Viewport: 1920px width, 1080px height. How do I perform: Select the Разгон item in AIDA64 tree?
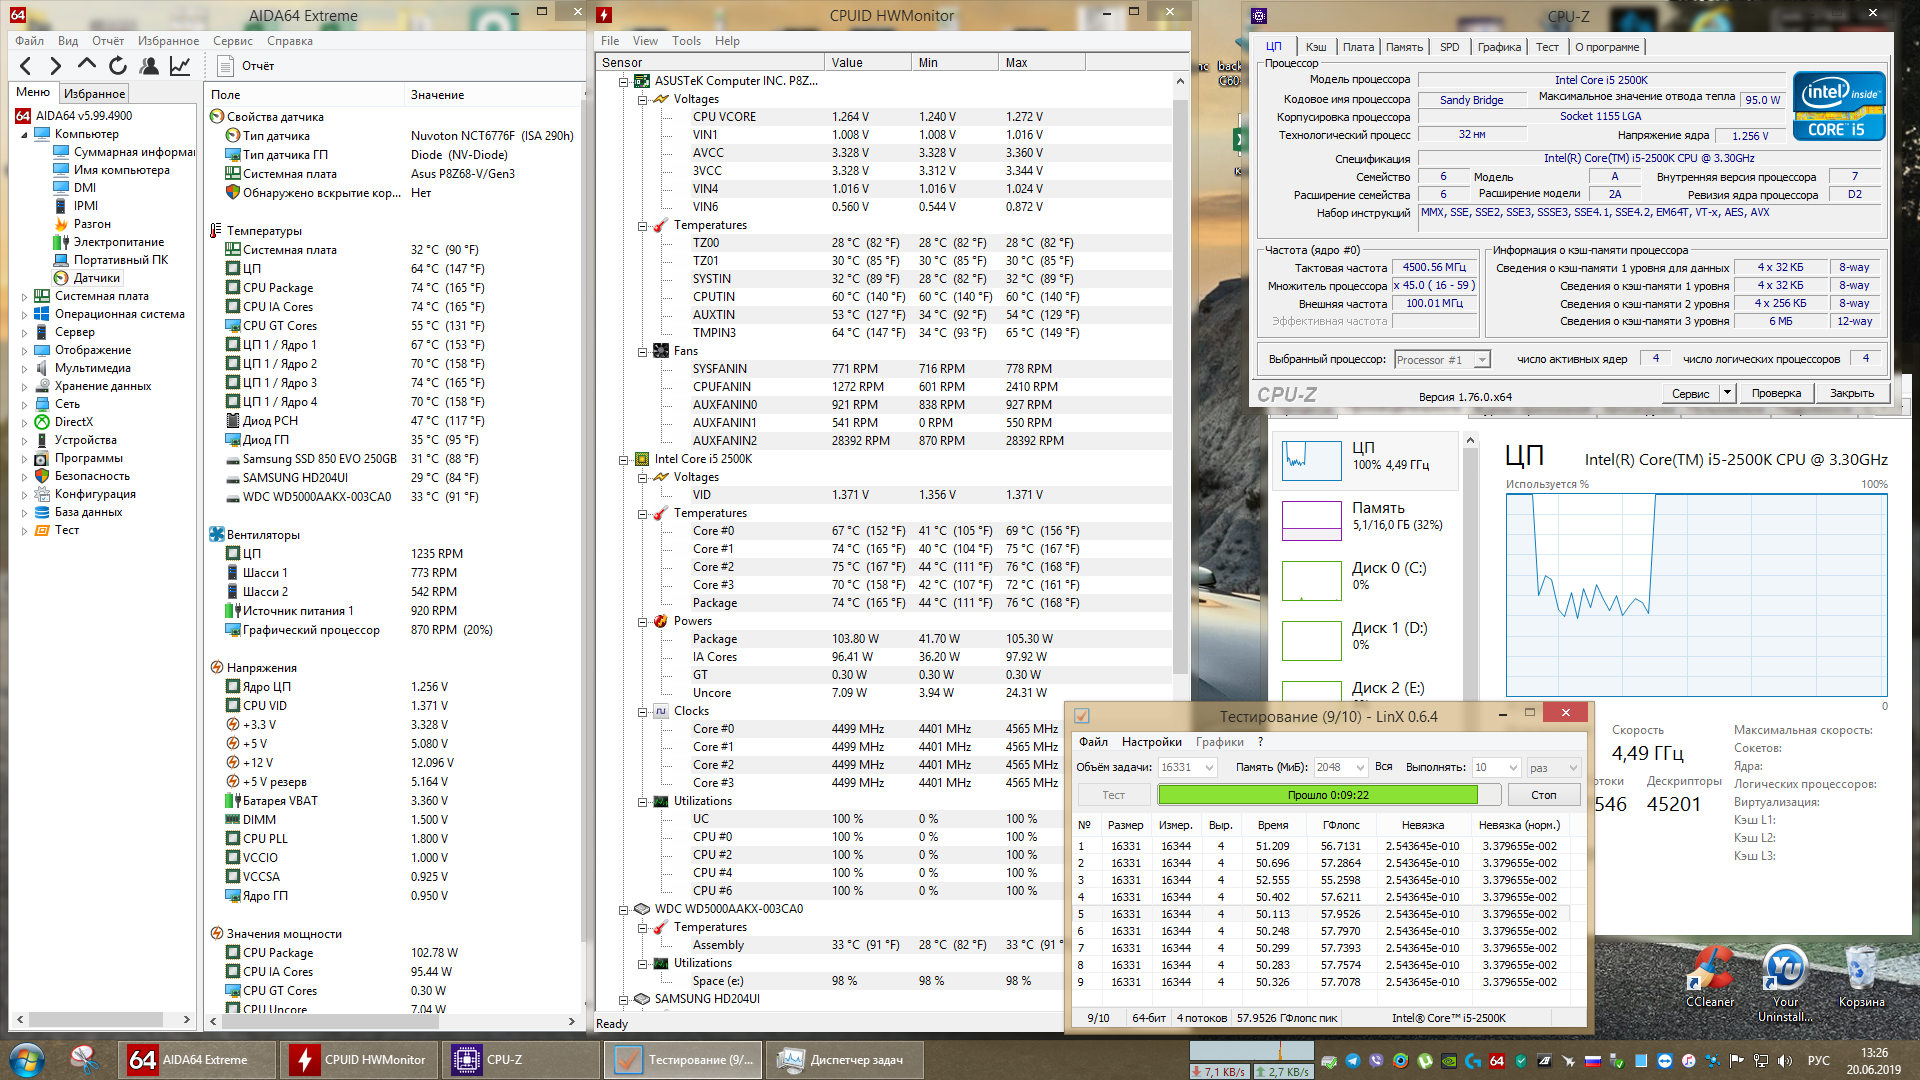pos(92,224)
